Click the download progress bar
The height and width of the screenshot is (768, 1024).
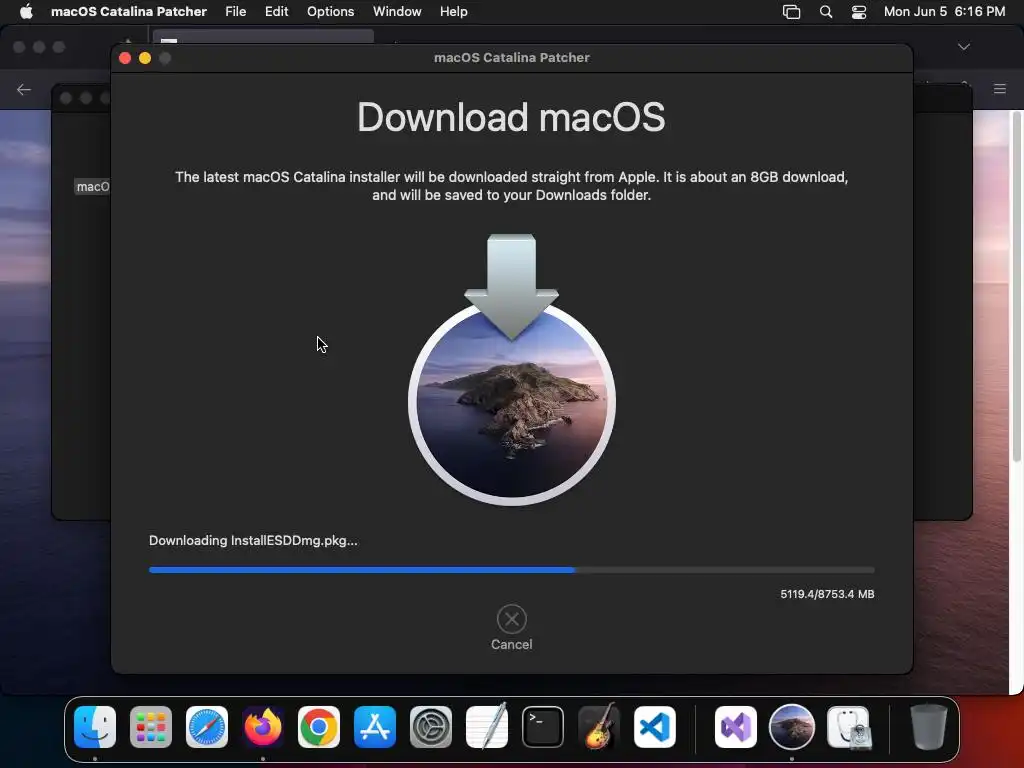coord(511,569)
